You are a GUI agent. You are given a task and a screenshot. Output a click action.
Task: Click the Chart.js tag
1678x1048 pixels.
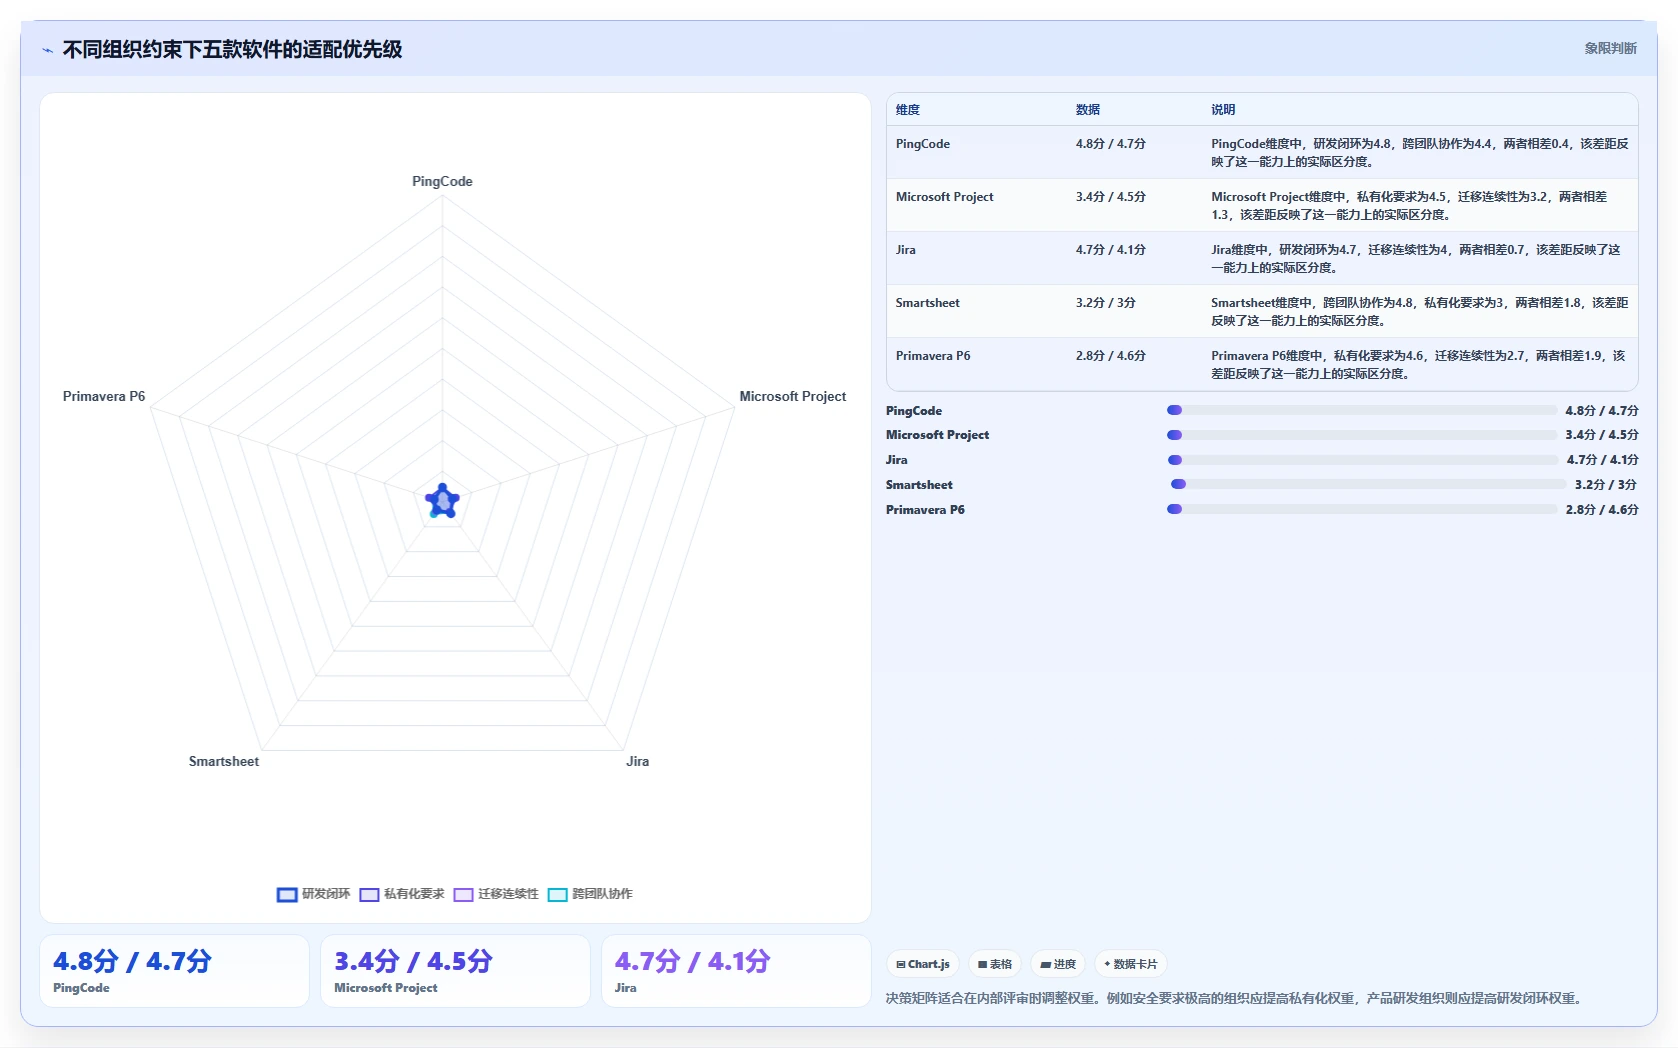923,964
